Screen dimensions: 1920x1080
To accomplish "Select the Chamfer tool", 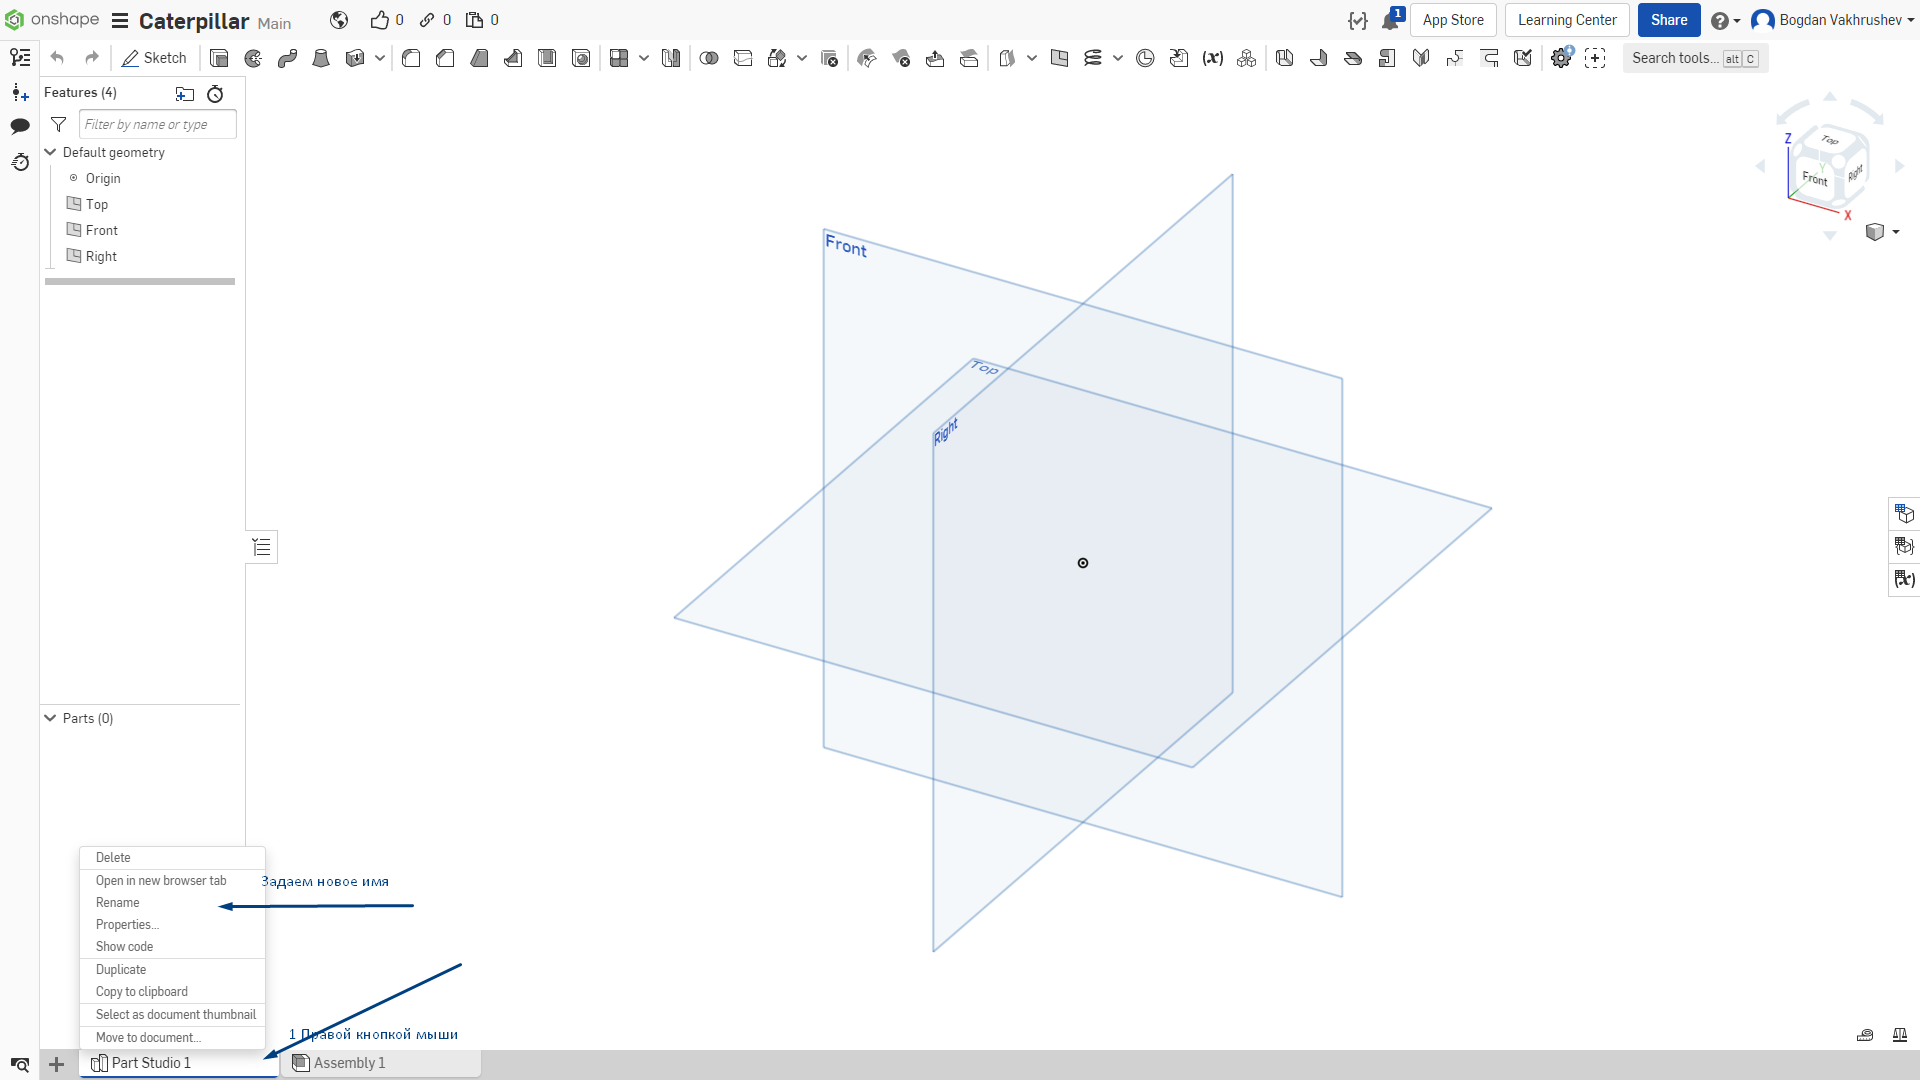I will (445, 58).
